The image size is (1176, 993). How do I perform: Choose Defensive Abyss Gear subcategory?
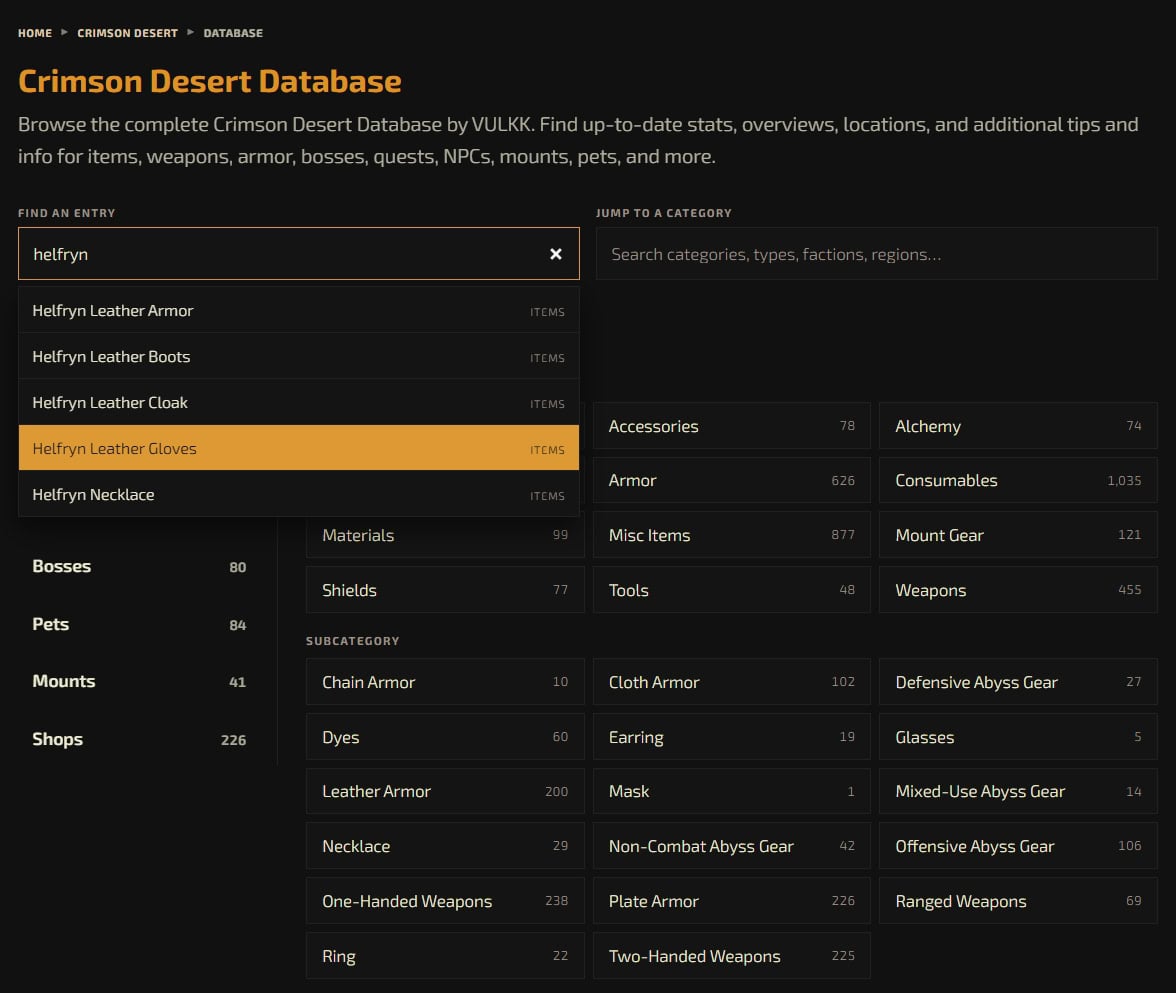[x=1018, y=682]
